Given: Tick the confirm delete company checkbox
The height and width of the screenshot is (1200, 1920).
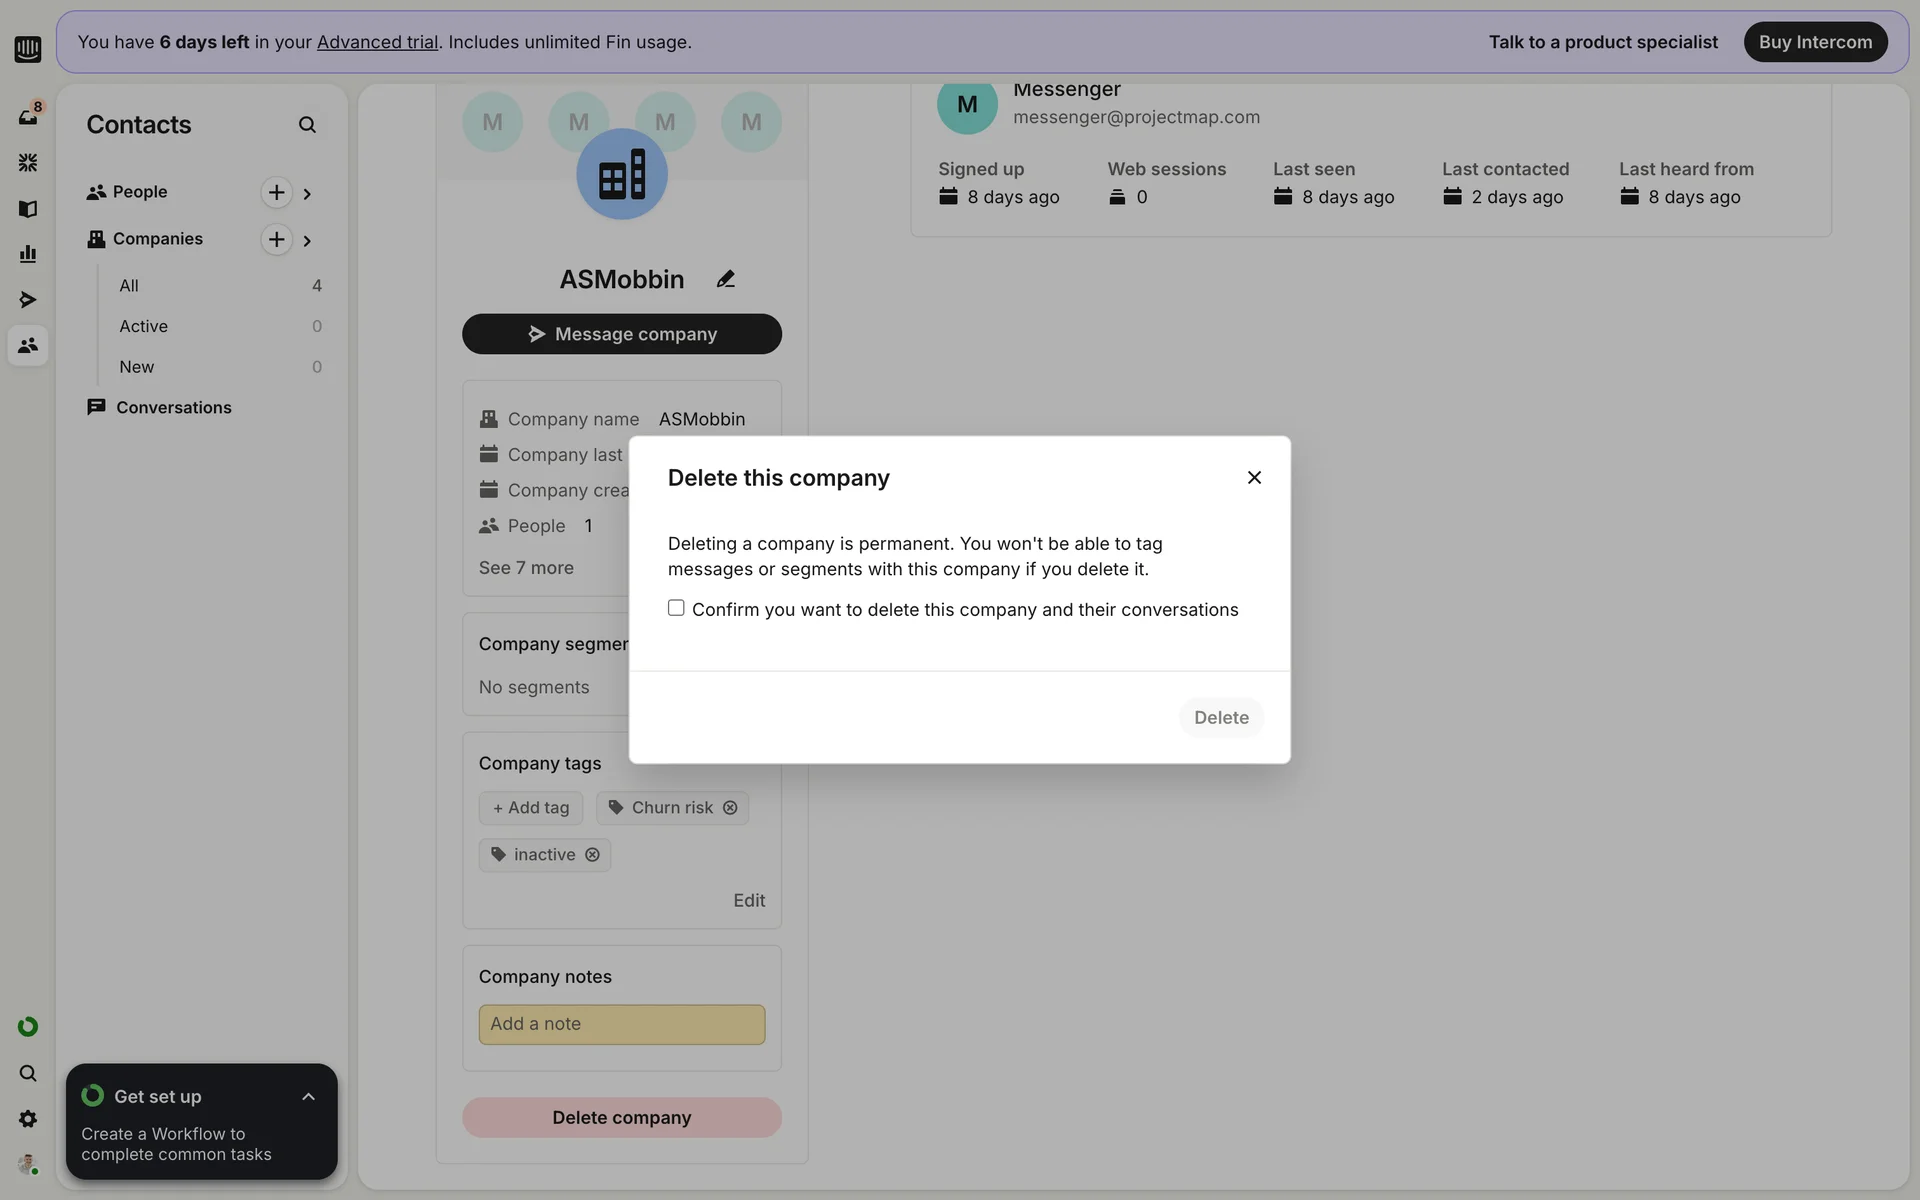Looking at the screenshot, I should [676, 608].
